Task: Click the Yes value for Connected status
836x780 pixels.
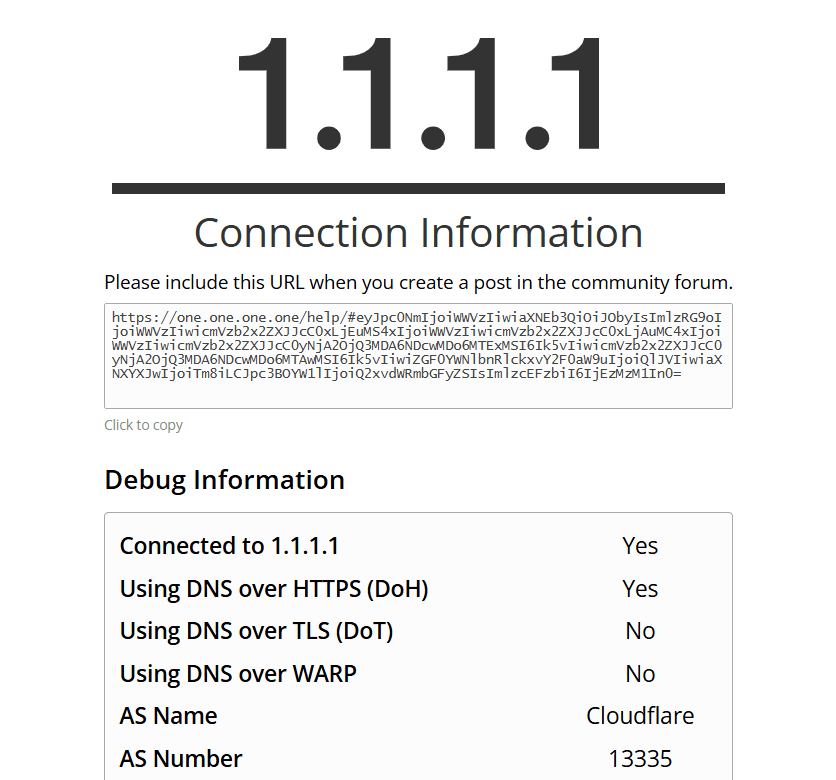Action: point(640,546)
